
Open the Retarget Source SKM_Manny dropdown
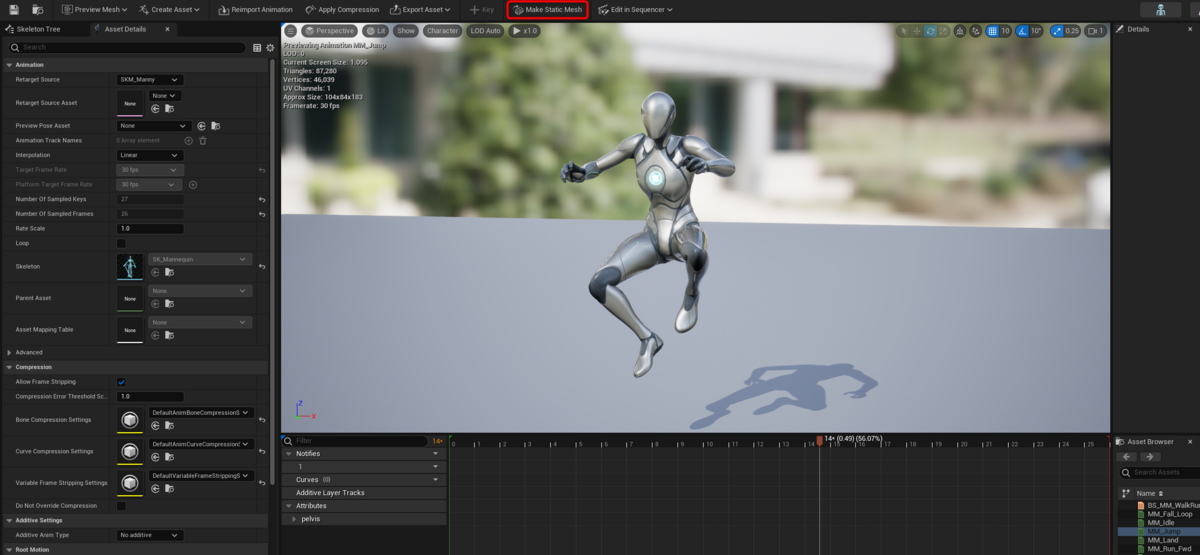click(x=150, y=80)
